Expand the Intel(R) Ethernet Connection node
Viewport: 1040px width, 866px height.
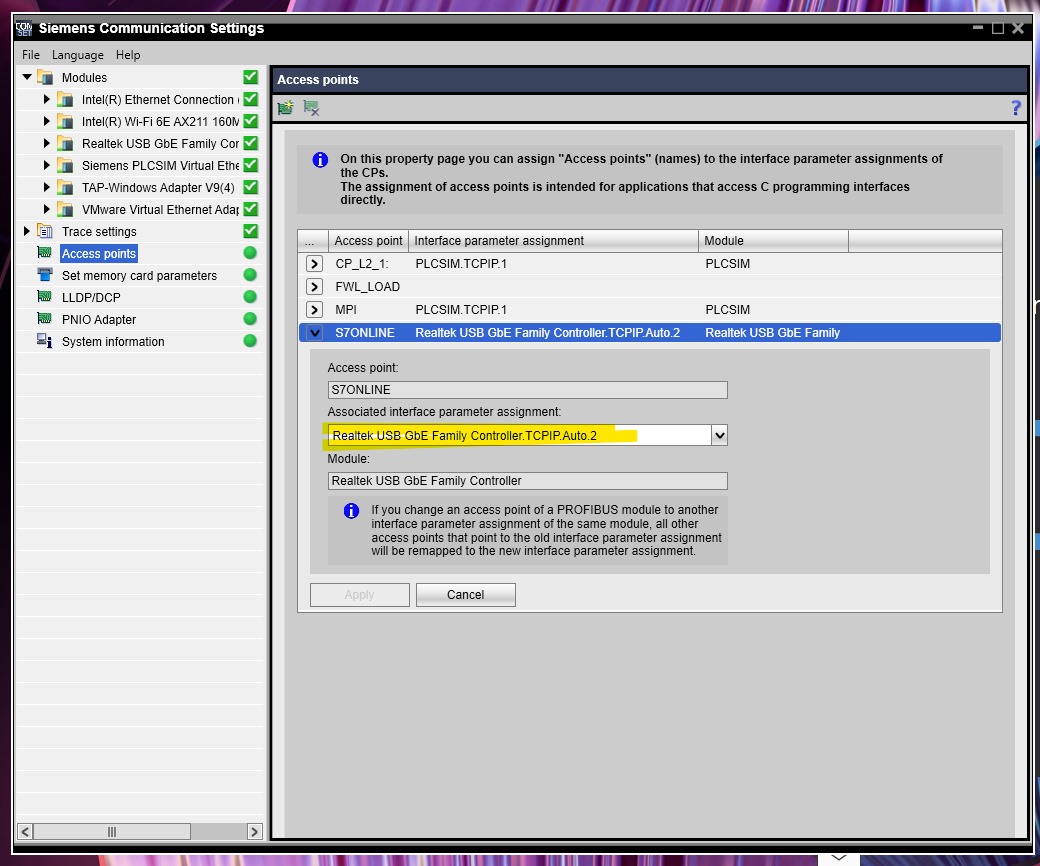click(46, 99)
